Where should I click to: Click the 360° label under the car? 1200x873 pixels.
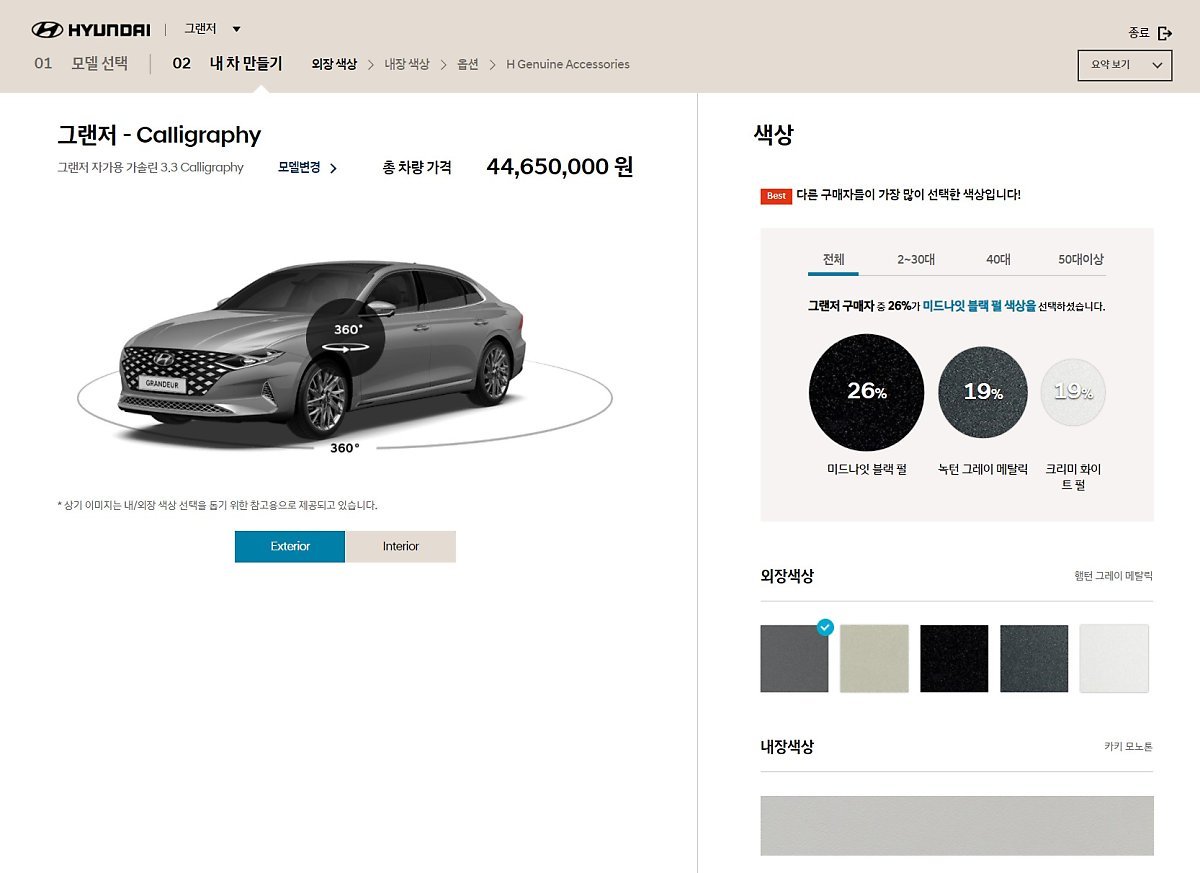(345, 448)
